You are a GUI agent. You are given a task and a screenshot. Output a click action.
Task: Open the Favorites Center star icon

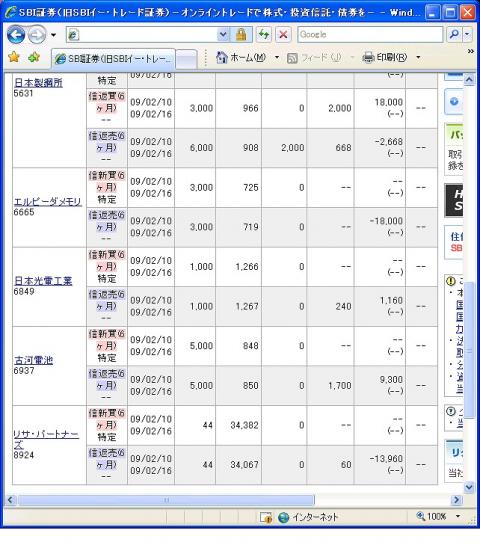click(13, 57)
